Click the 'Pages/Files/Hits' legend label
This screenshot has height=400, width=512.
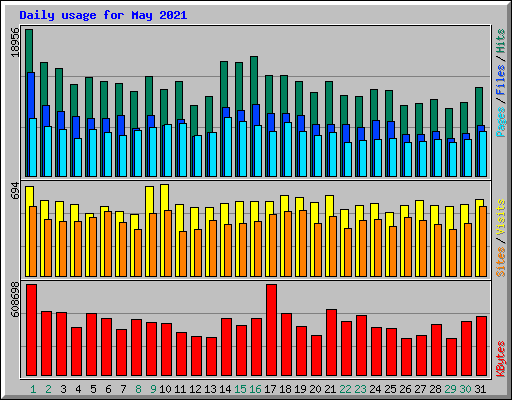[500, 83]
